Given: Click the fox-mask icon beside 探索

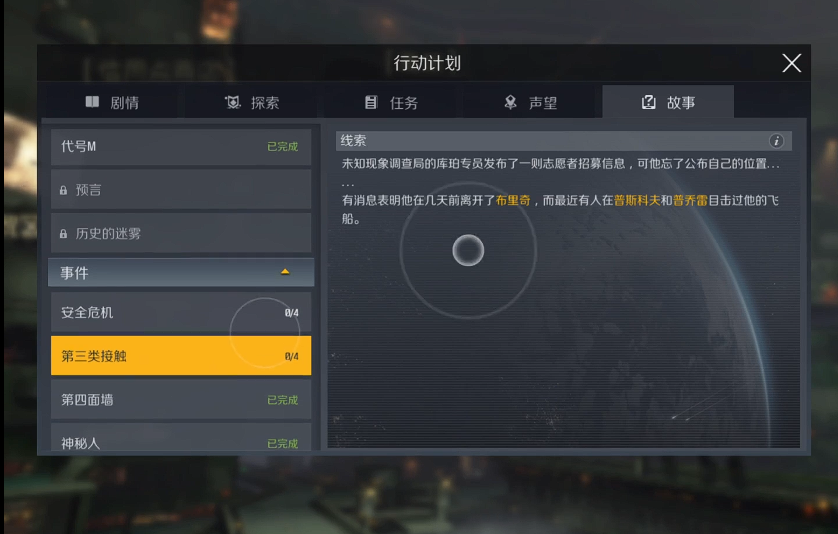Looking at the screenshot, I should click(232, 102).
